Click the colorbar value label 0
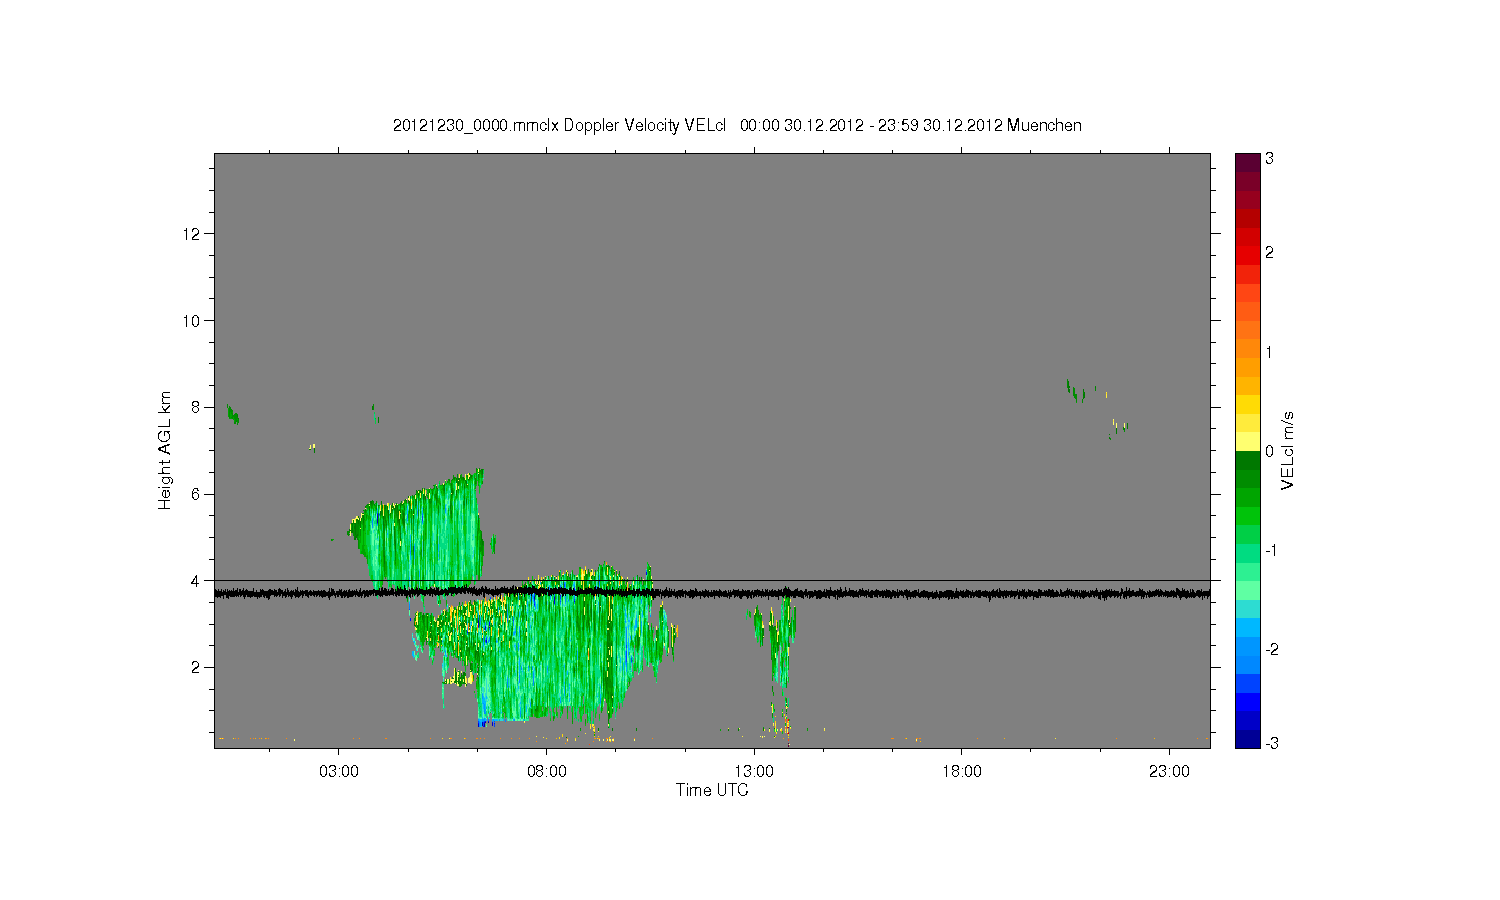The width and height of the screenshot is (1500, 900). click(x=1269, y=451)
